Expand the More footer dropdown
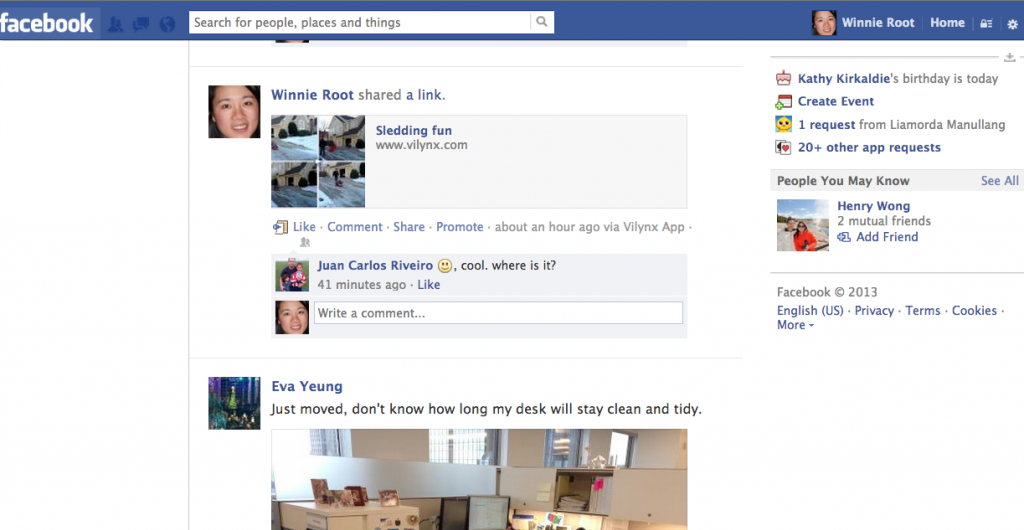 (x=795, y=325)
